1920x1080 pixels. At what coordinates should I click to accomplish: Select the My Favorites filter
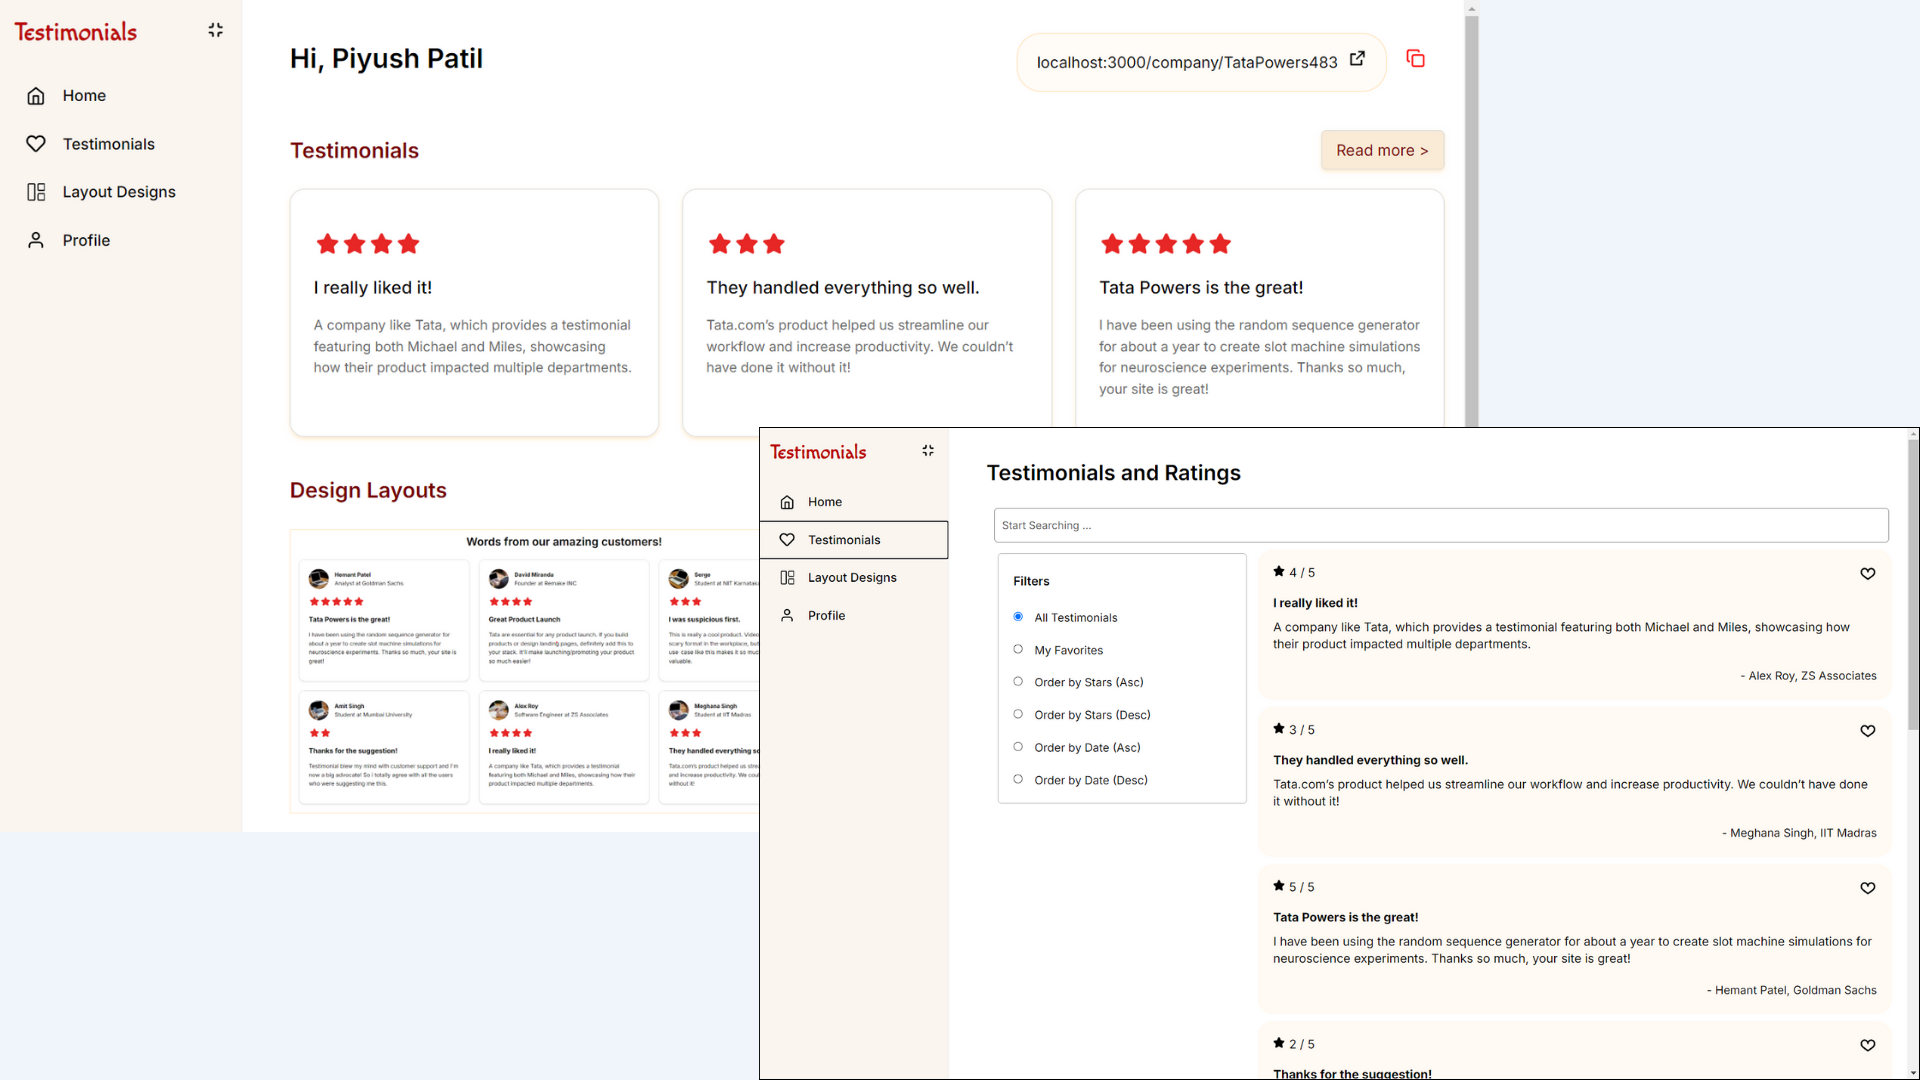[x=1018, y=650]
